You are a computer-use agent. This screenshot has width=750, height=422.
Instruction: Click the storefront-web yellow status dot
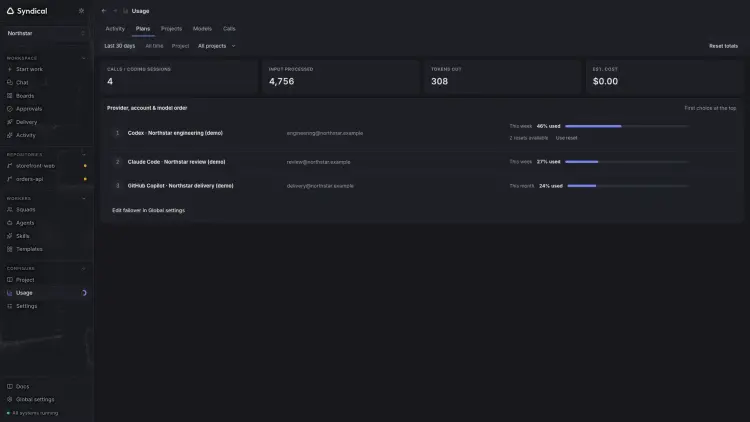click(x=85, y=166)
